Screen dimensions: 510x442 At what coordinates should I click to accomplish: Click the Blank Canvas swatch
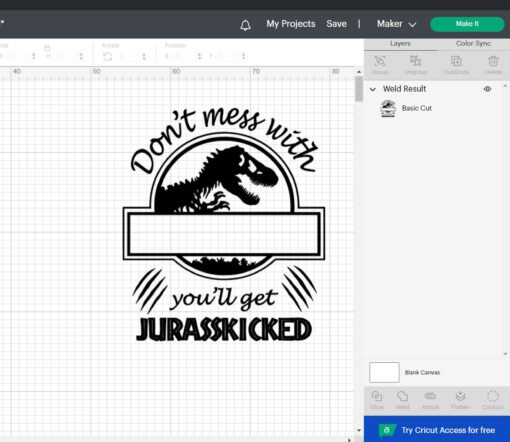[x=384, y=372]
